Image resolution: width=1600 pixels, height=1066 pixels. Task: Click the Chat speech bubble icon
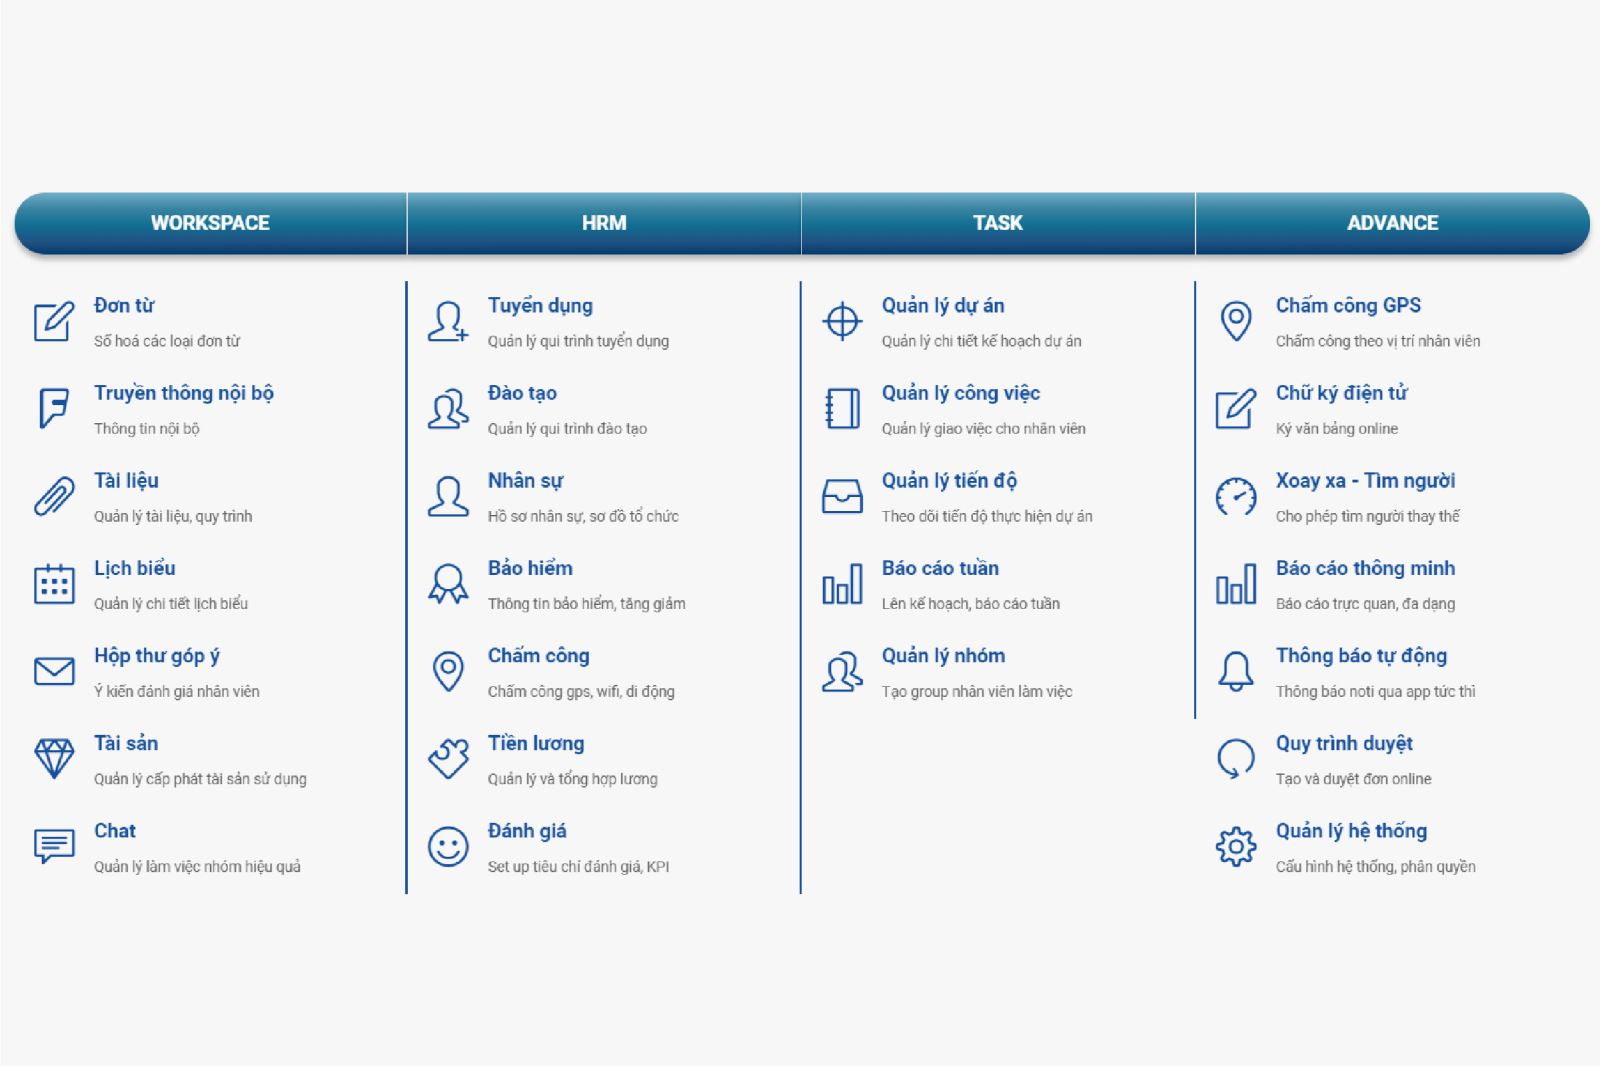pos(54,846)
